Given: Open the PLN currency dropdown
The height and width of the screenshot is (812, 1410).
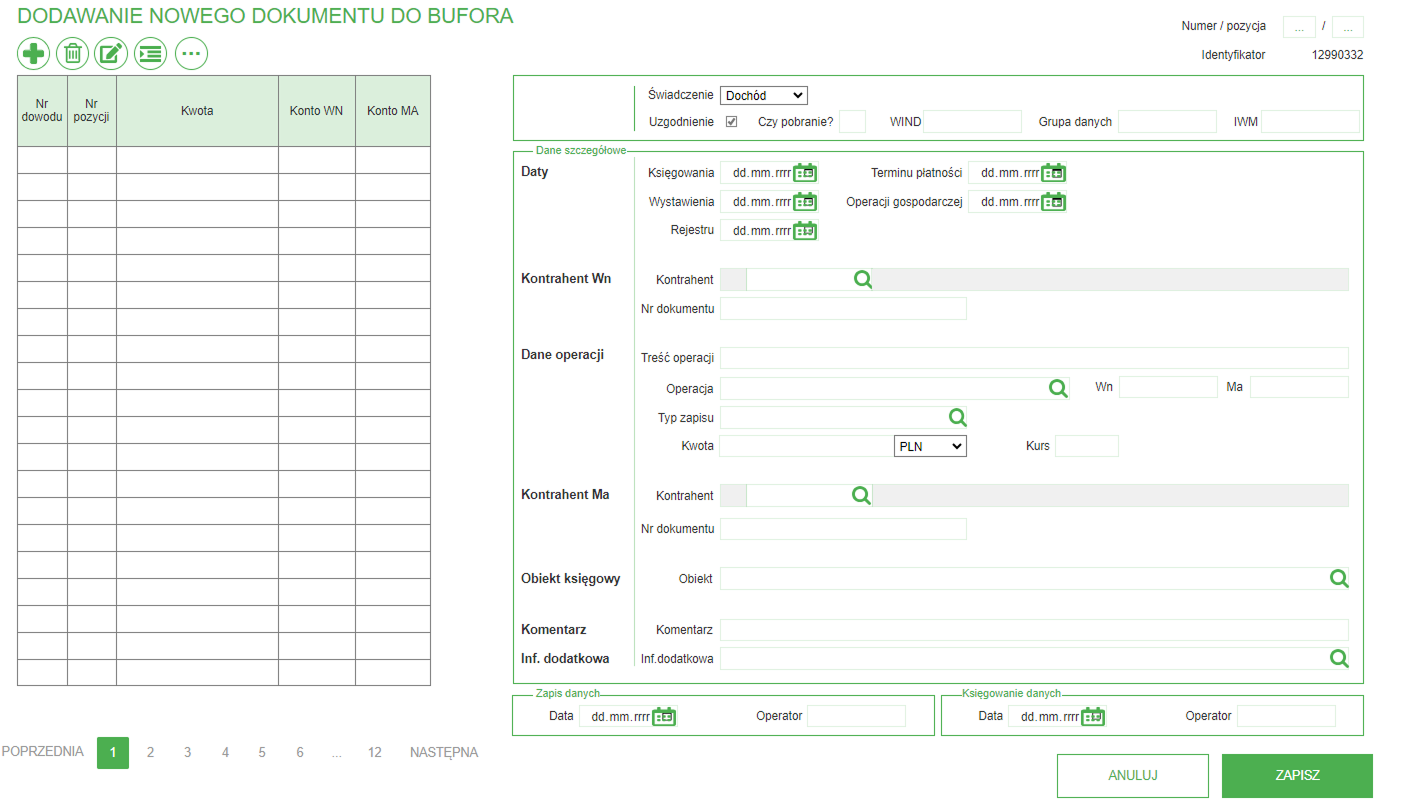Looking at the screenshot, I should (930, 446).
